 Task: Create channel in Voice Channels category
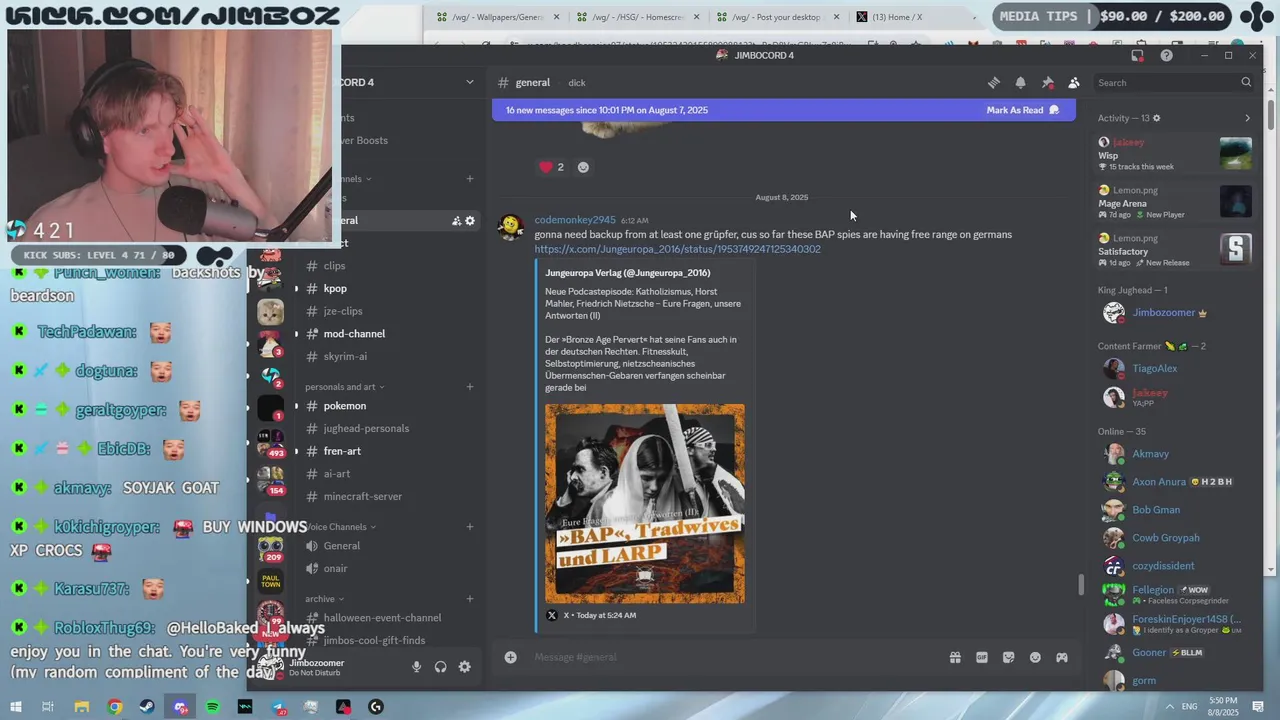pyautogui.click(x=470, y=527)
